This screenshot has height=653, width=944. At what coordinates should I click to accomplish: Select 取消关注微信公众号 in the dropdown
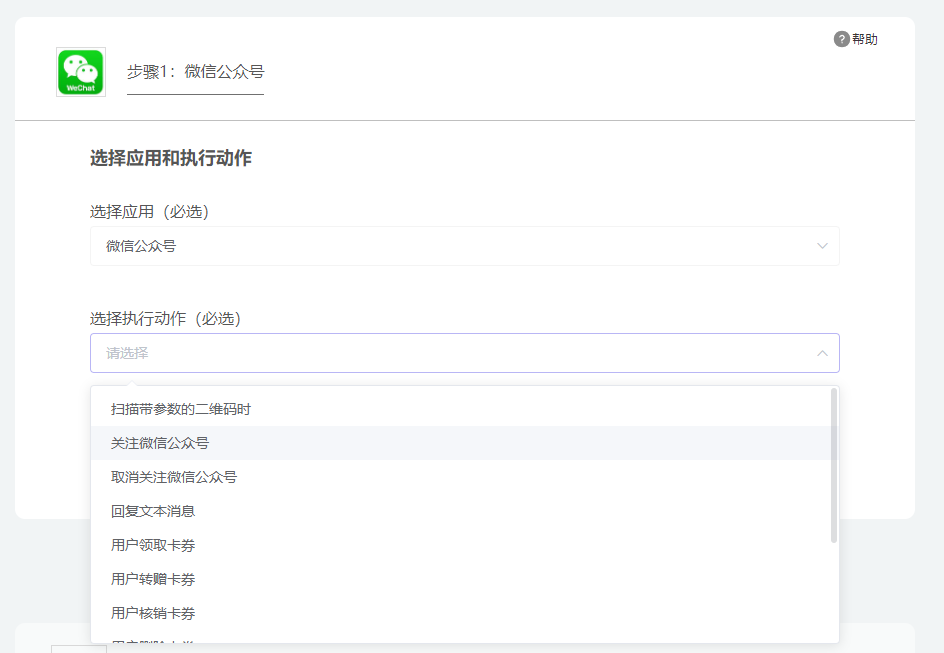click(173, 477)
